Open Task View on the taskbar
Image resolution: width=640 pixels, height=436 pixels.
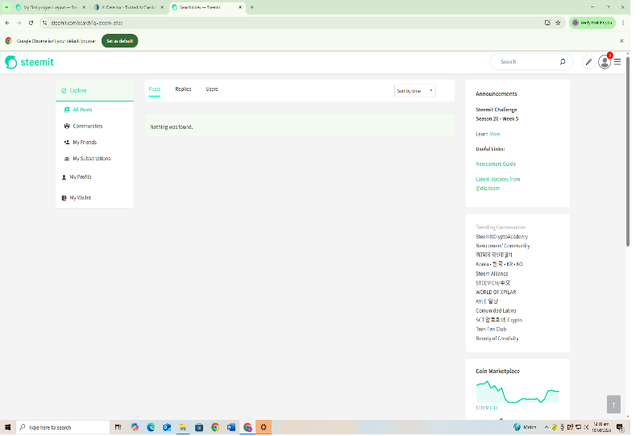(118, 427)
